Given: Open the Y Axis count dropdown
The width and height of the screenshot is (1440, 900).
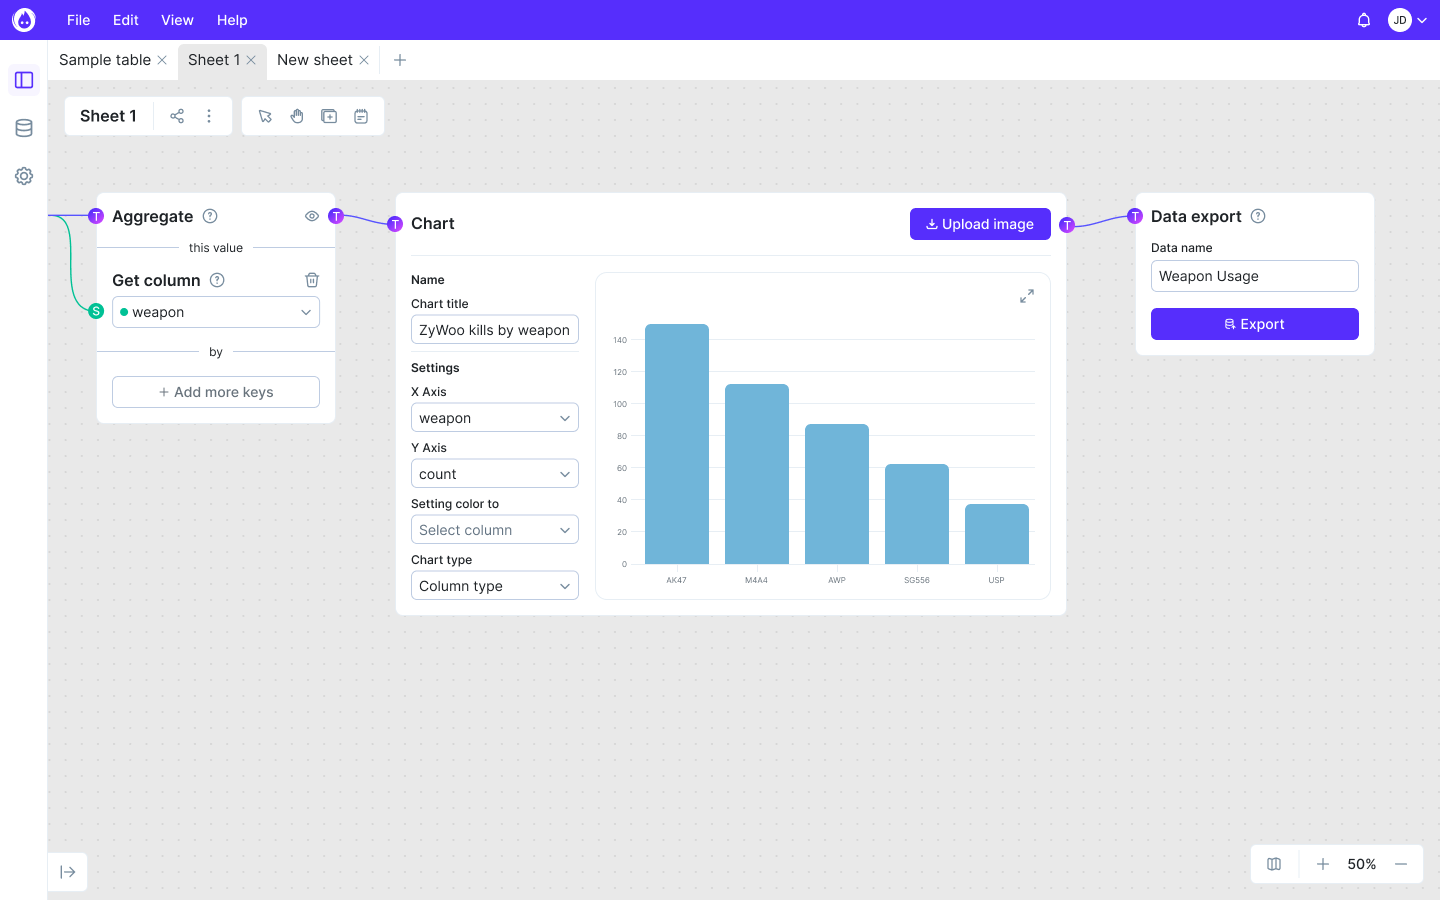Looking at the screenshot, I should 495,474.
